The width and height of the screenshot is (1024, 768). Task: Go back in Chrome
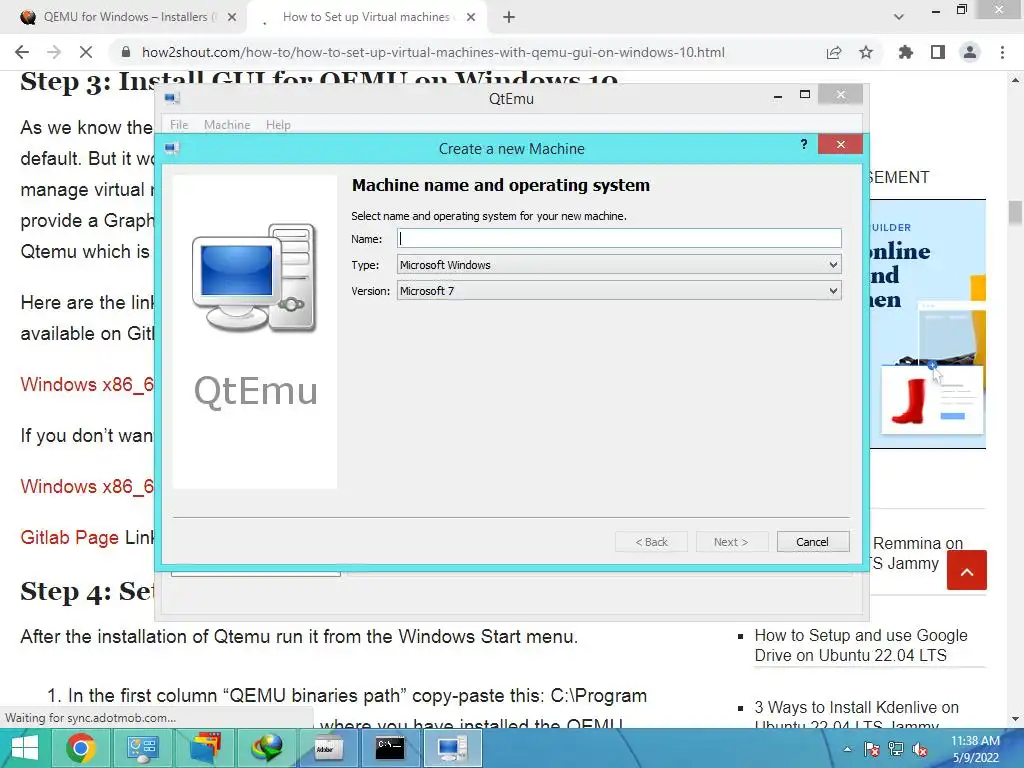22,52
